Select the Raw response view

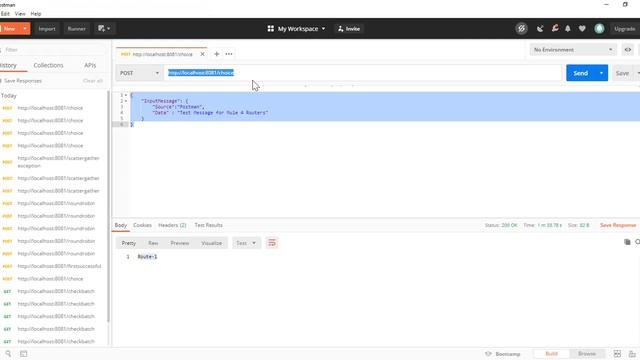pyautogui.click(x=153, y=243)
